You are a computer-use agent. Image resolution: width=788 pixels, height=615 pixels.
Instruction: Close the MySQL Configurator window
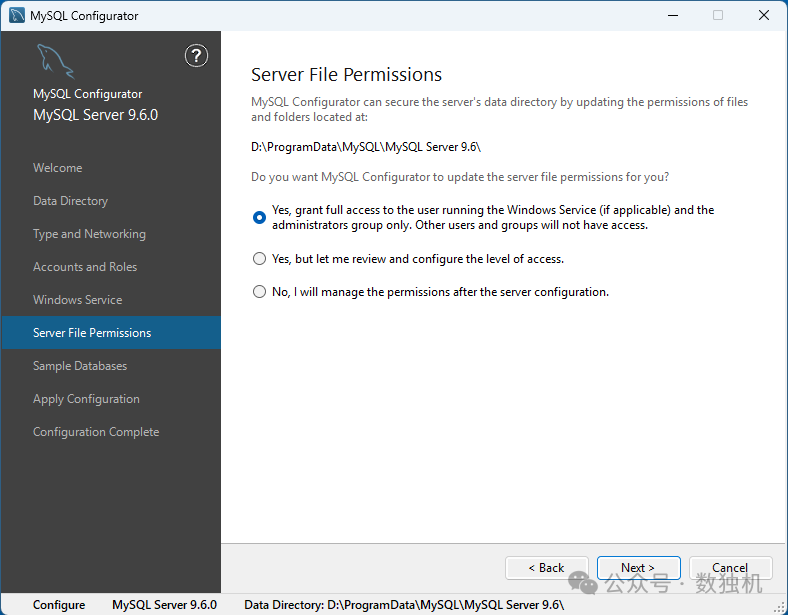pos(764,15)
